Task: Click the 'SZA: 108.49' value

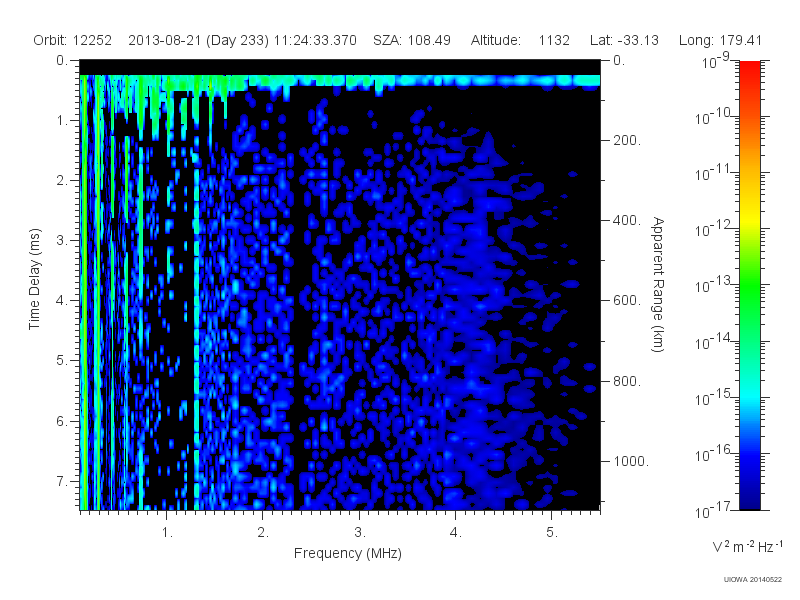Action: (x=412, y=40)
